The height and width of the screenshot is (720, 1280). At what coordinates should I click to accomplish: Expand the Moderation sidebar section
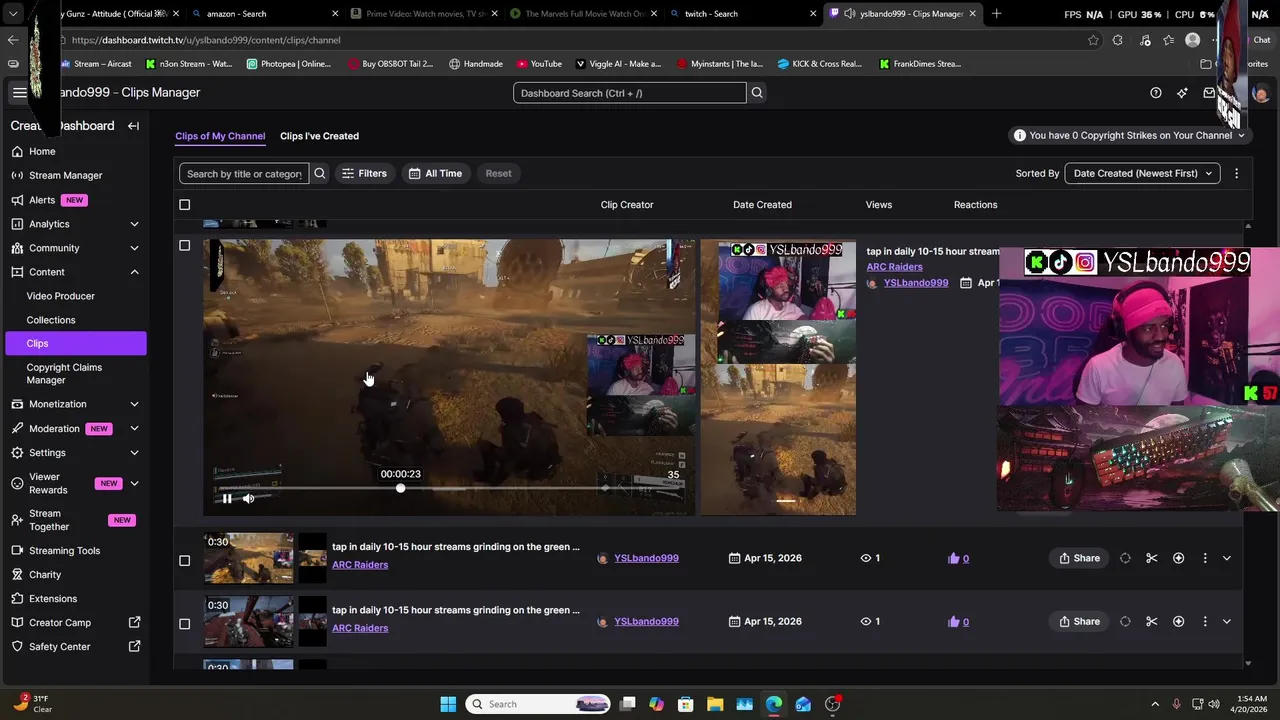(134, 428)
